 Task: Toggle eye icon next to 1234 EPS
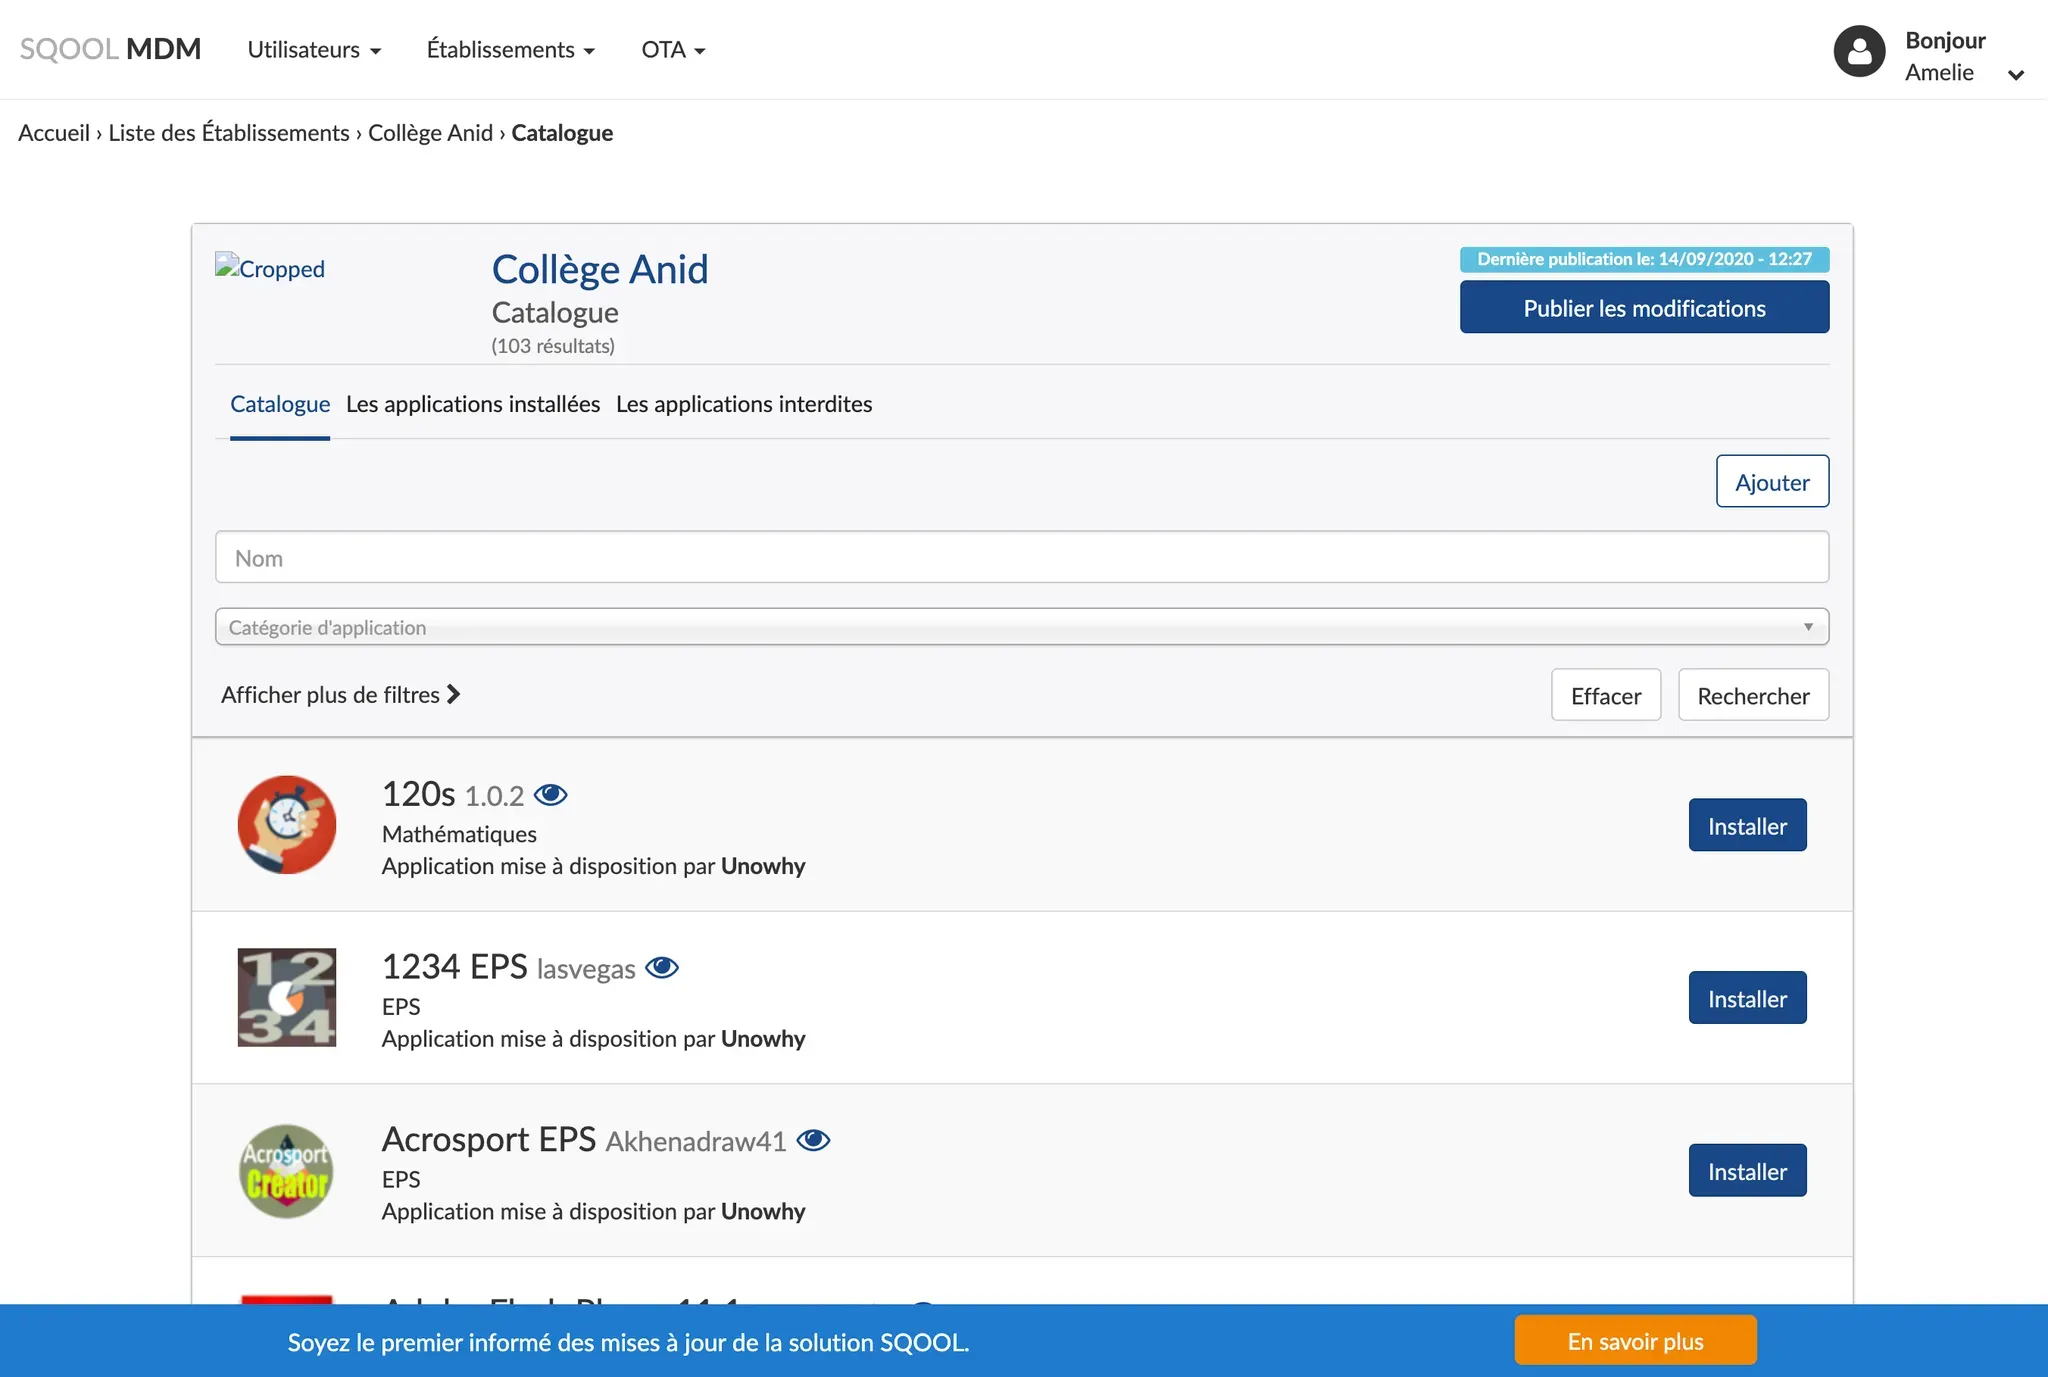[x=662, y=968]
